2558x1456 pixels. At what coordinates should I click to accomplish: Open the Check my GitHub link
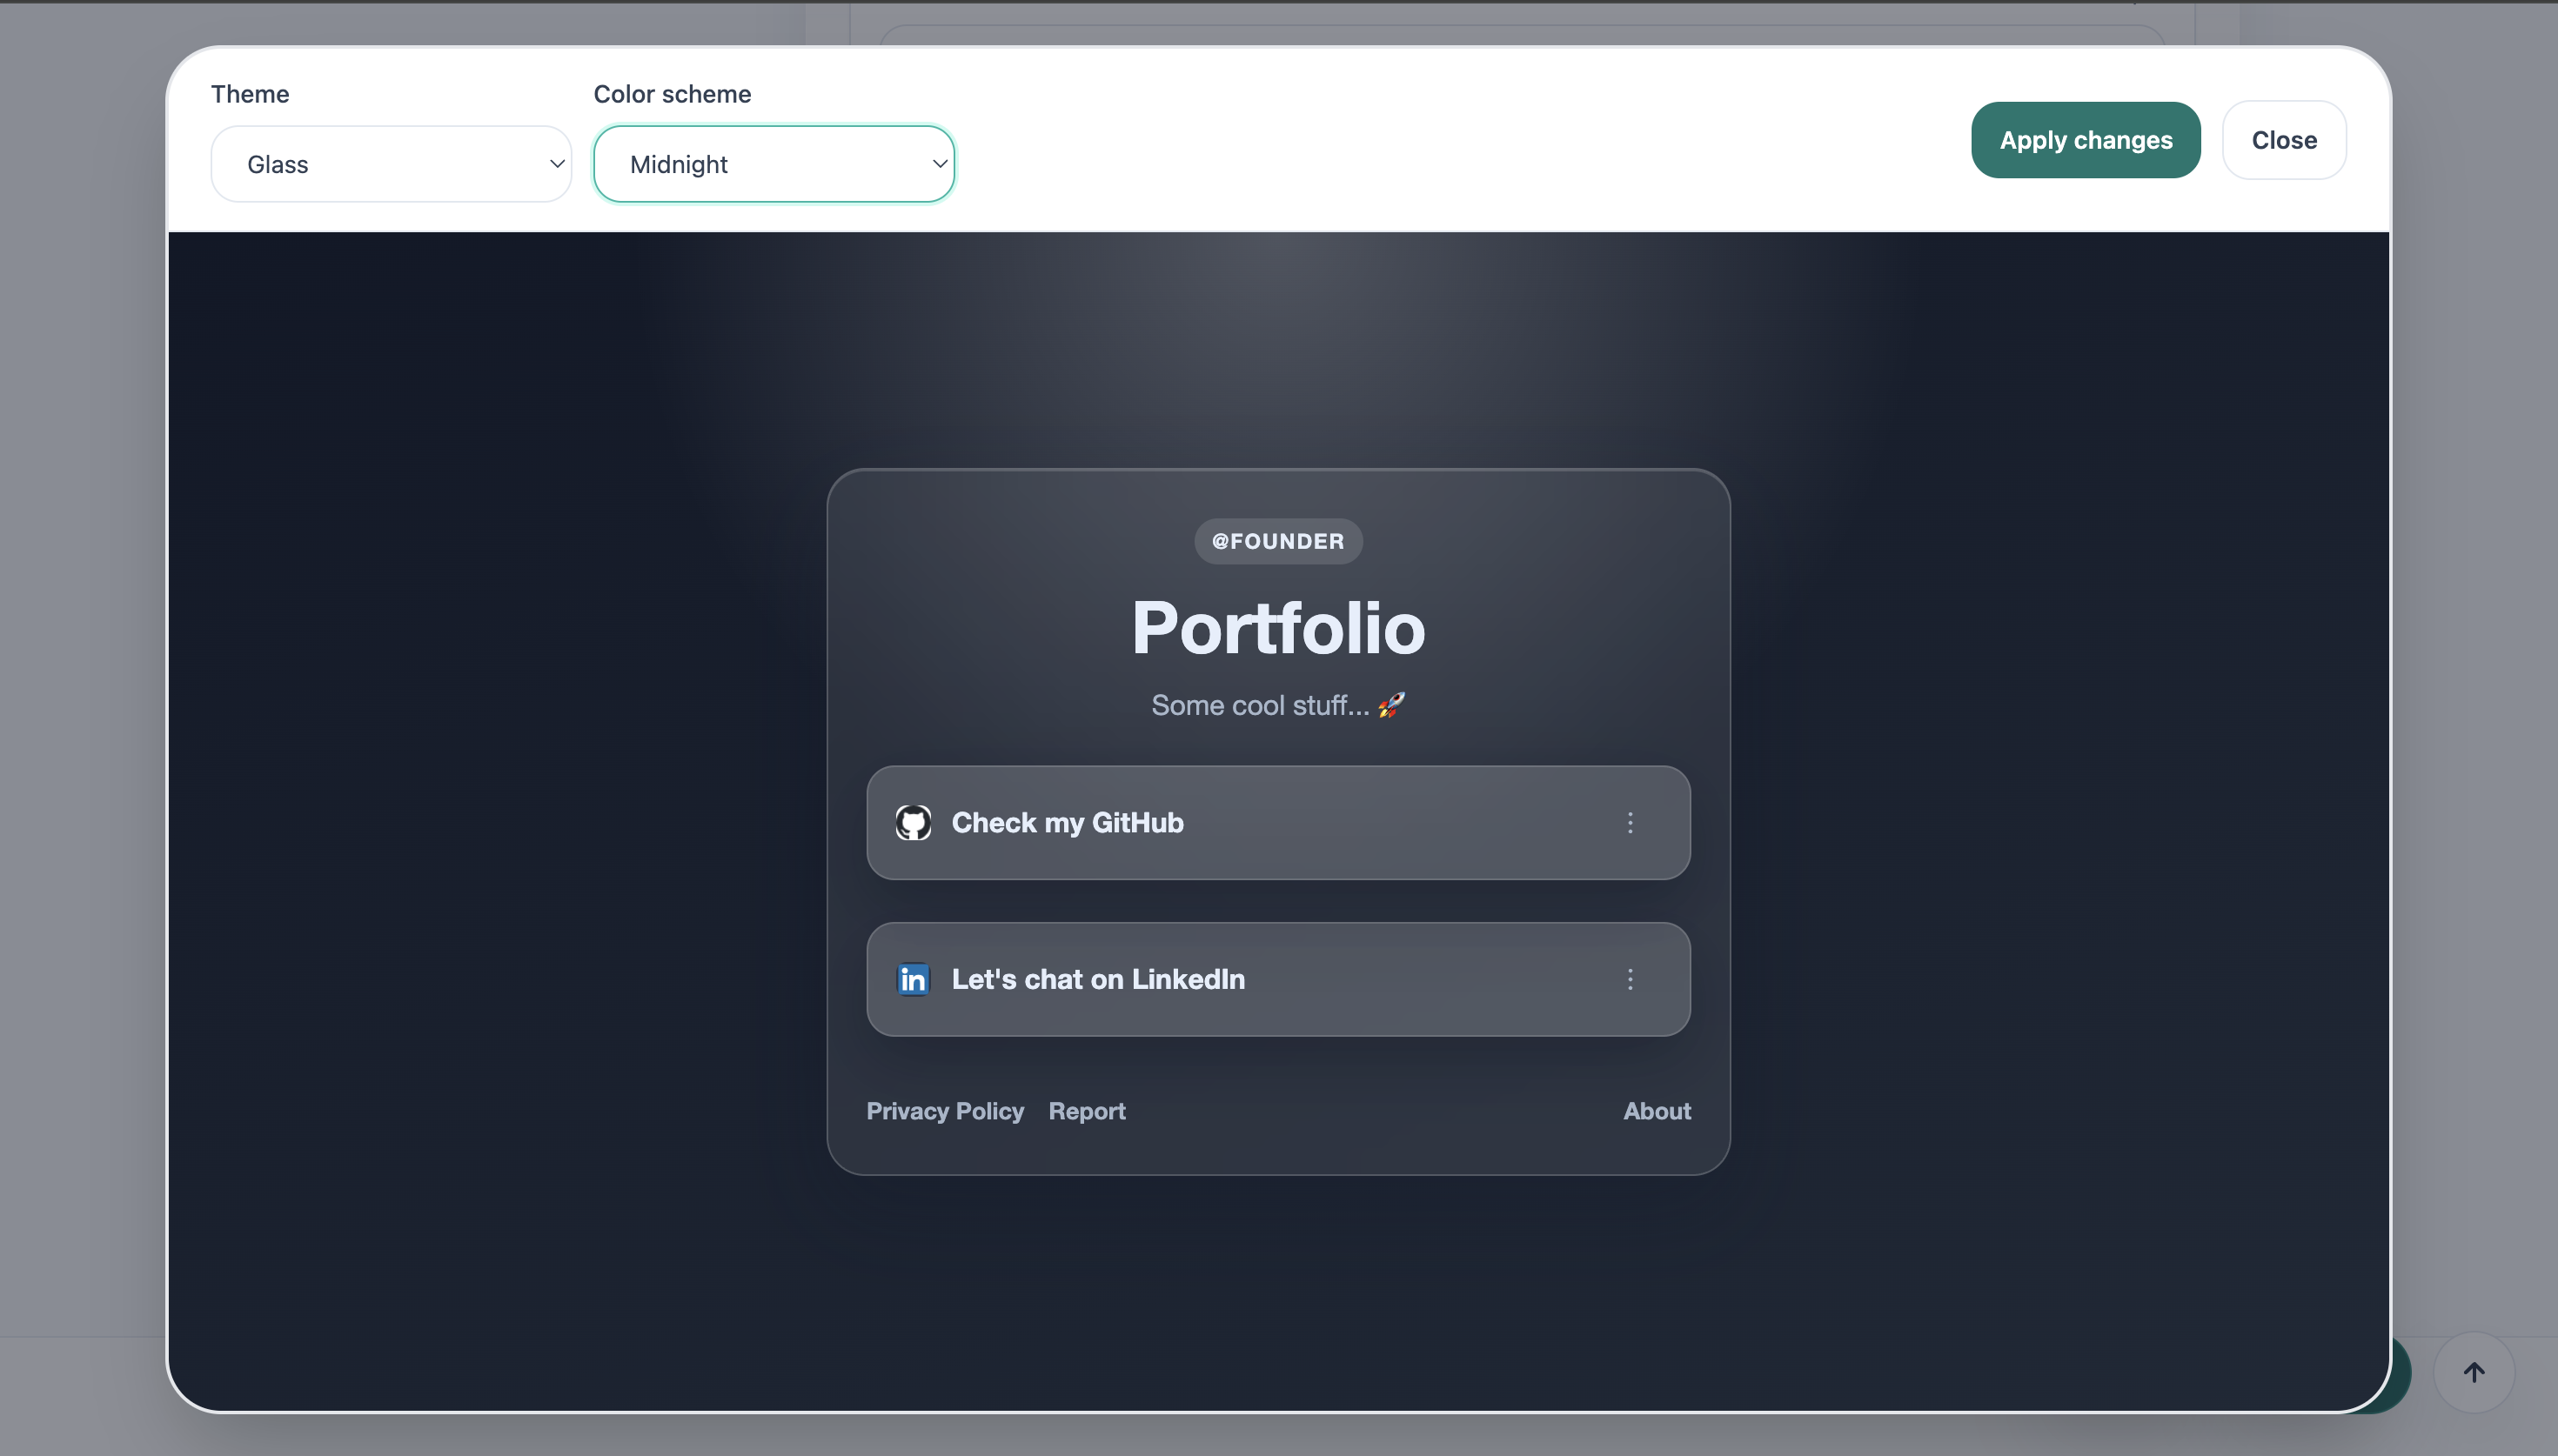(1067, 823)
